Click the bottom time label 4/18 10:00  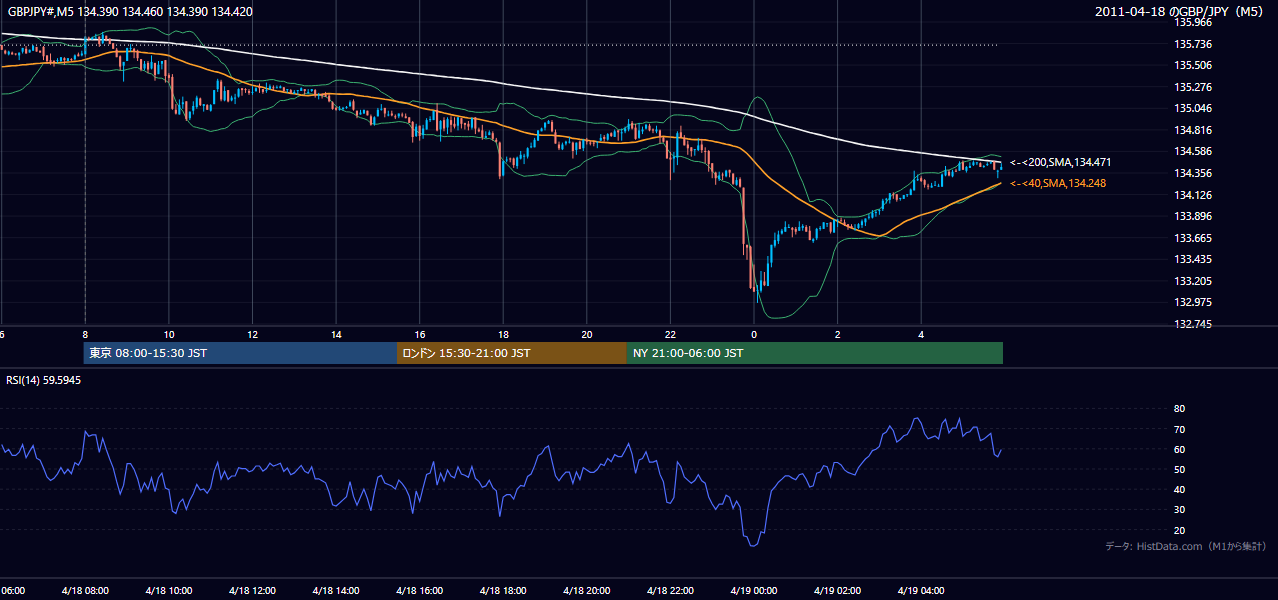(x=168, y=591)
